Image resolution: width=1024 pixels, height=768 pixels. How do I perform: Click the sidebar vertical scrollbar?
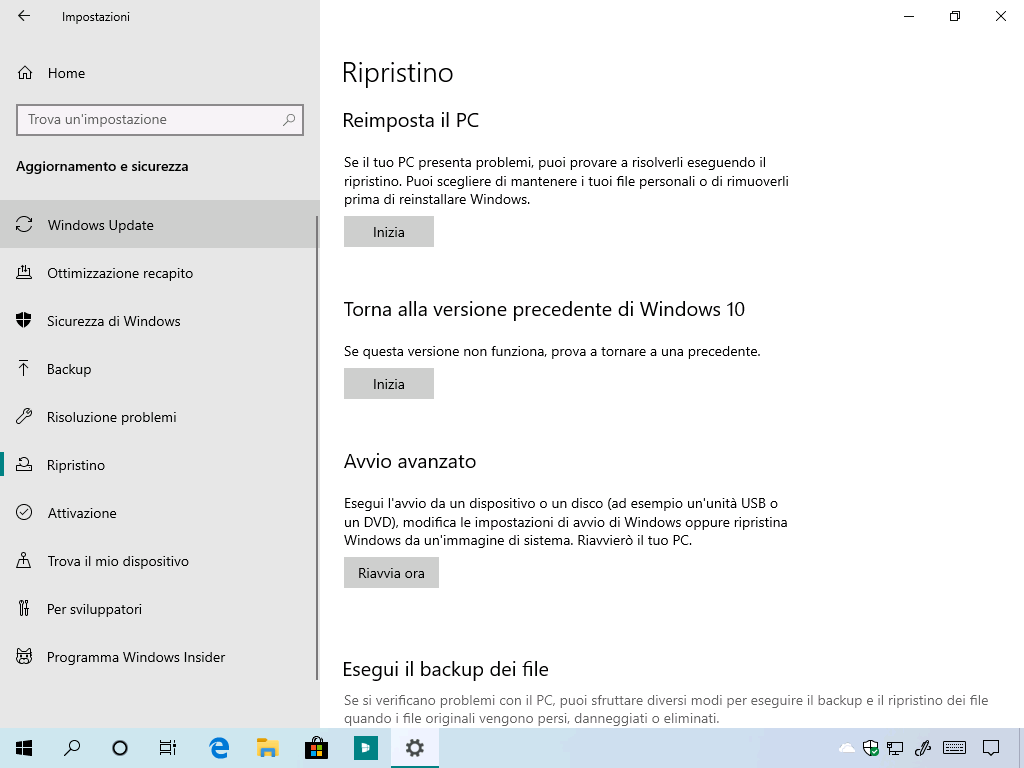318,449
